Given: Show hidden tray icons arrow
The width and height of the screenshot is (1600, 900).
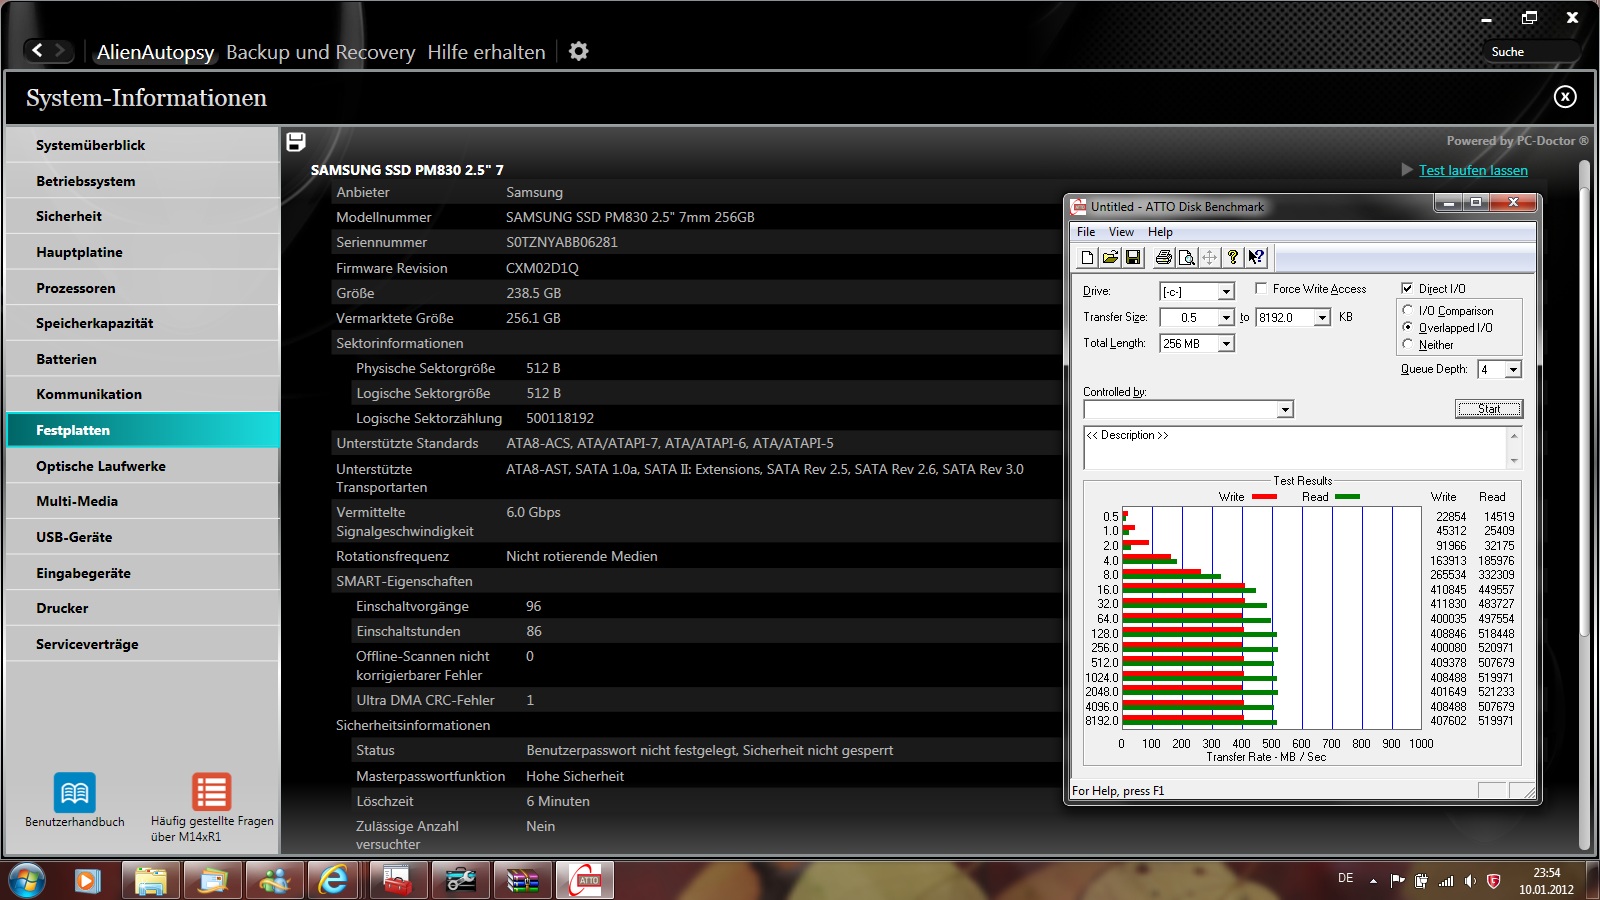Looking at the screenshot, I should 1373,881.
